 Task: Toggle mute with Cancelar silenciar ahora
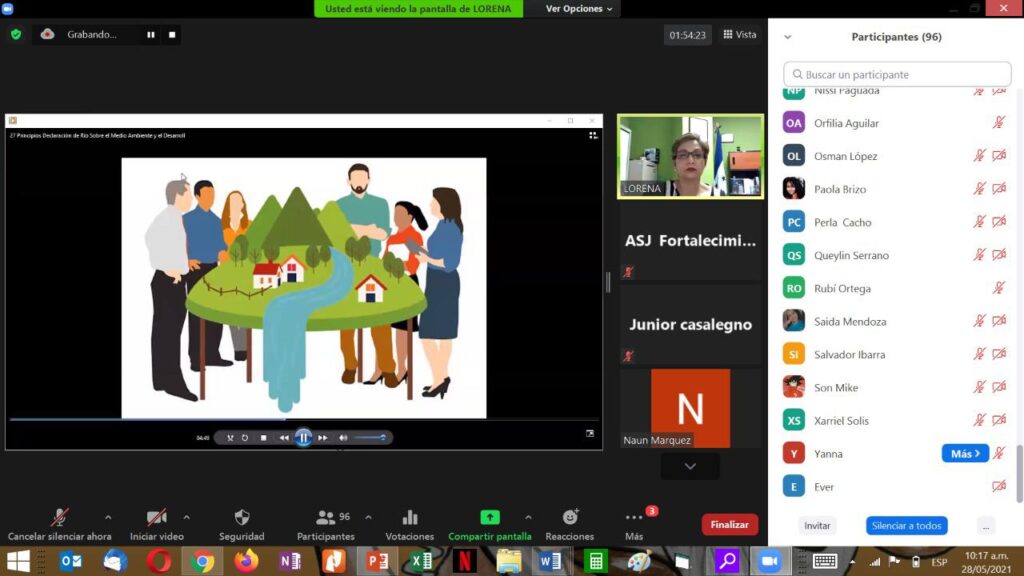click(x=60, y=518)
